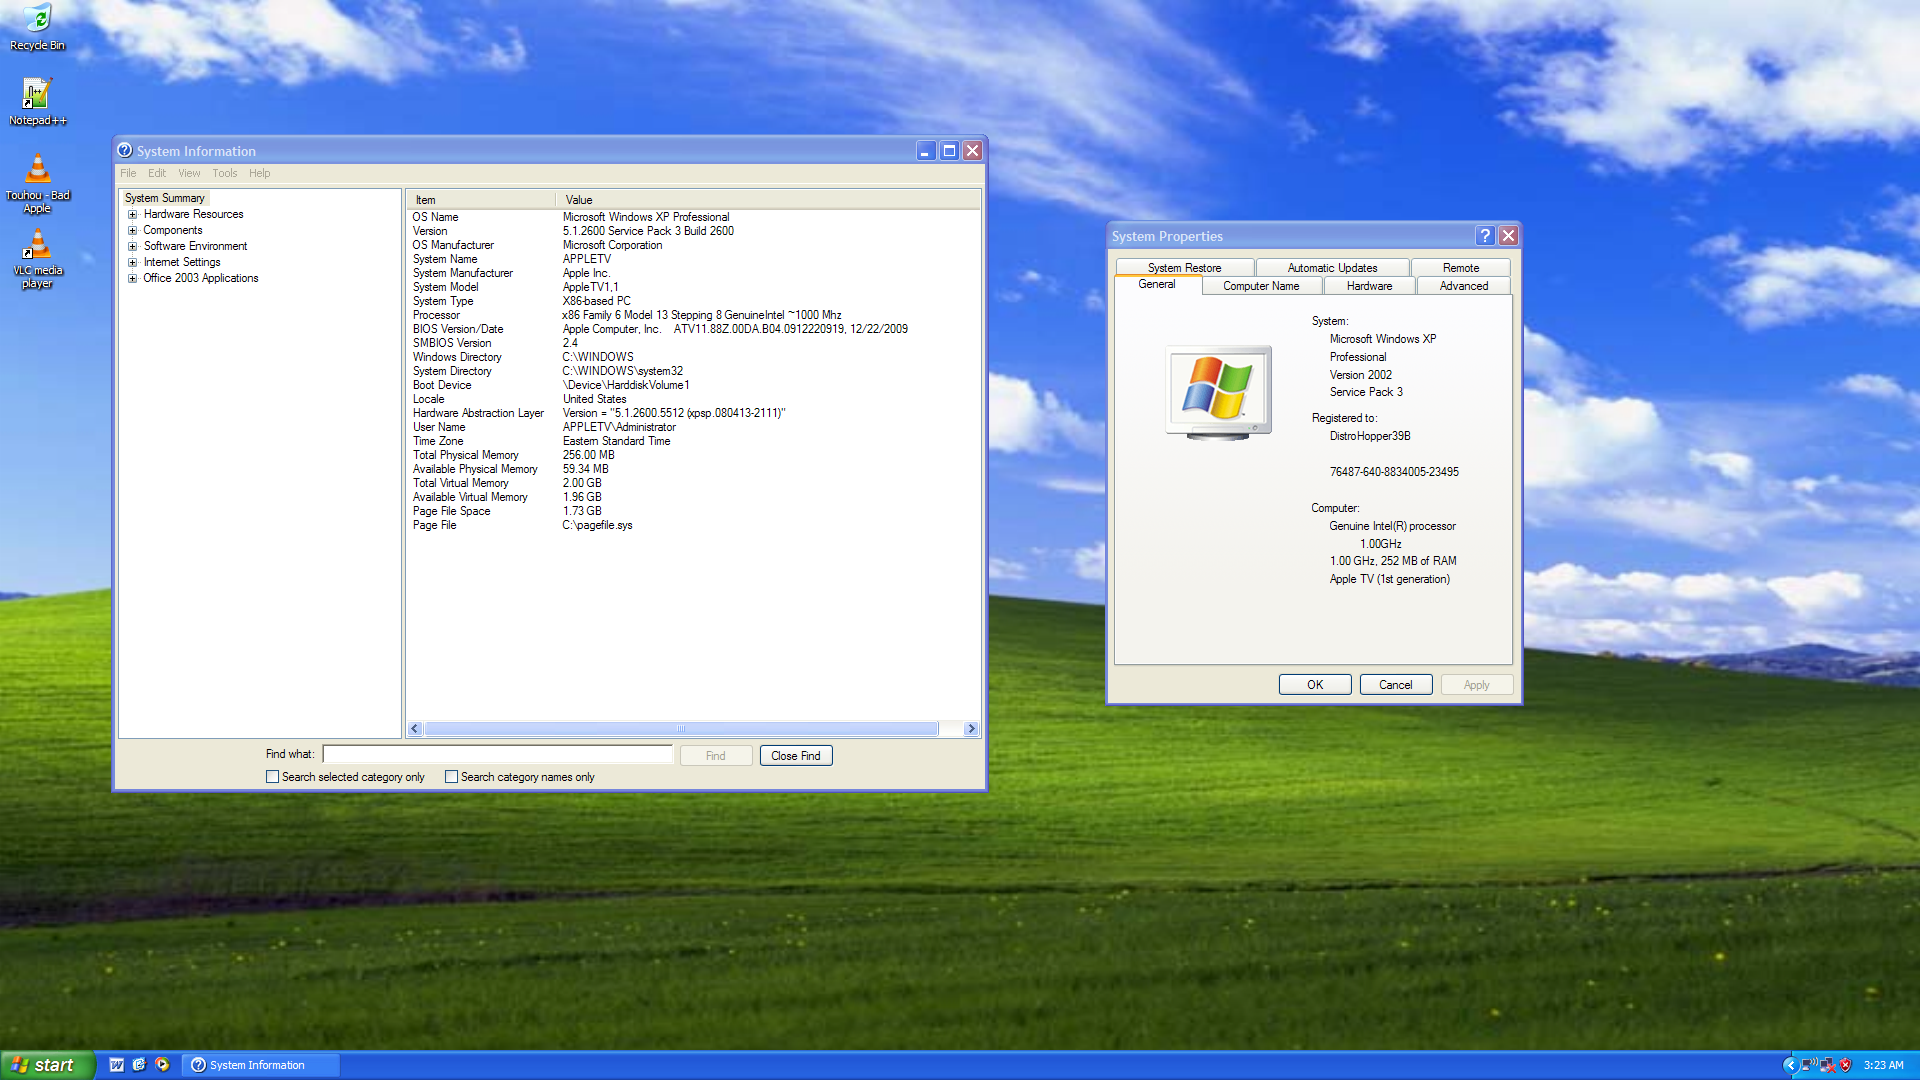Open the Security Center shield in the system tray
The image size is (1920, 1080).
click(x=1845, y=1065)
